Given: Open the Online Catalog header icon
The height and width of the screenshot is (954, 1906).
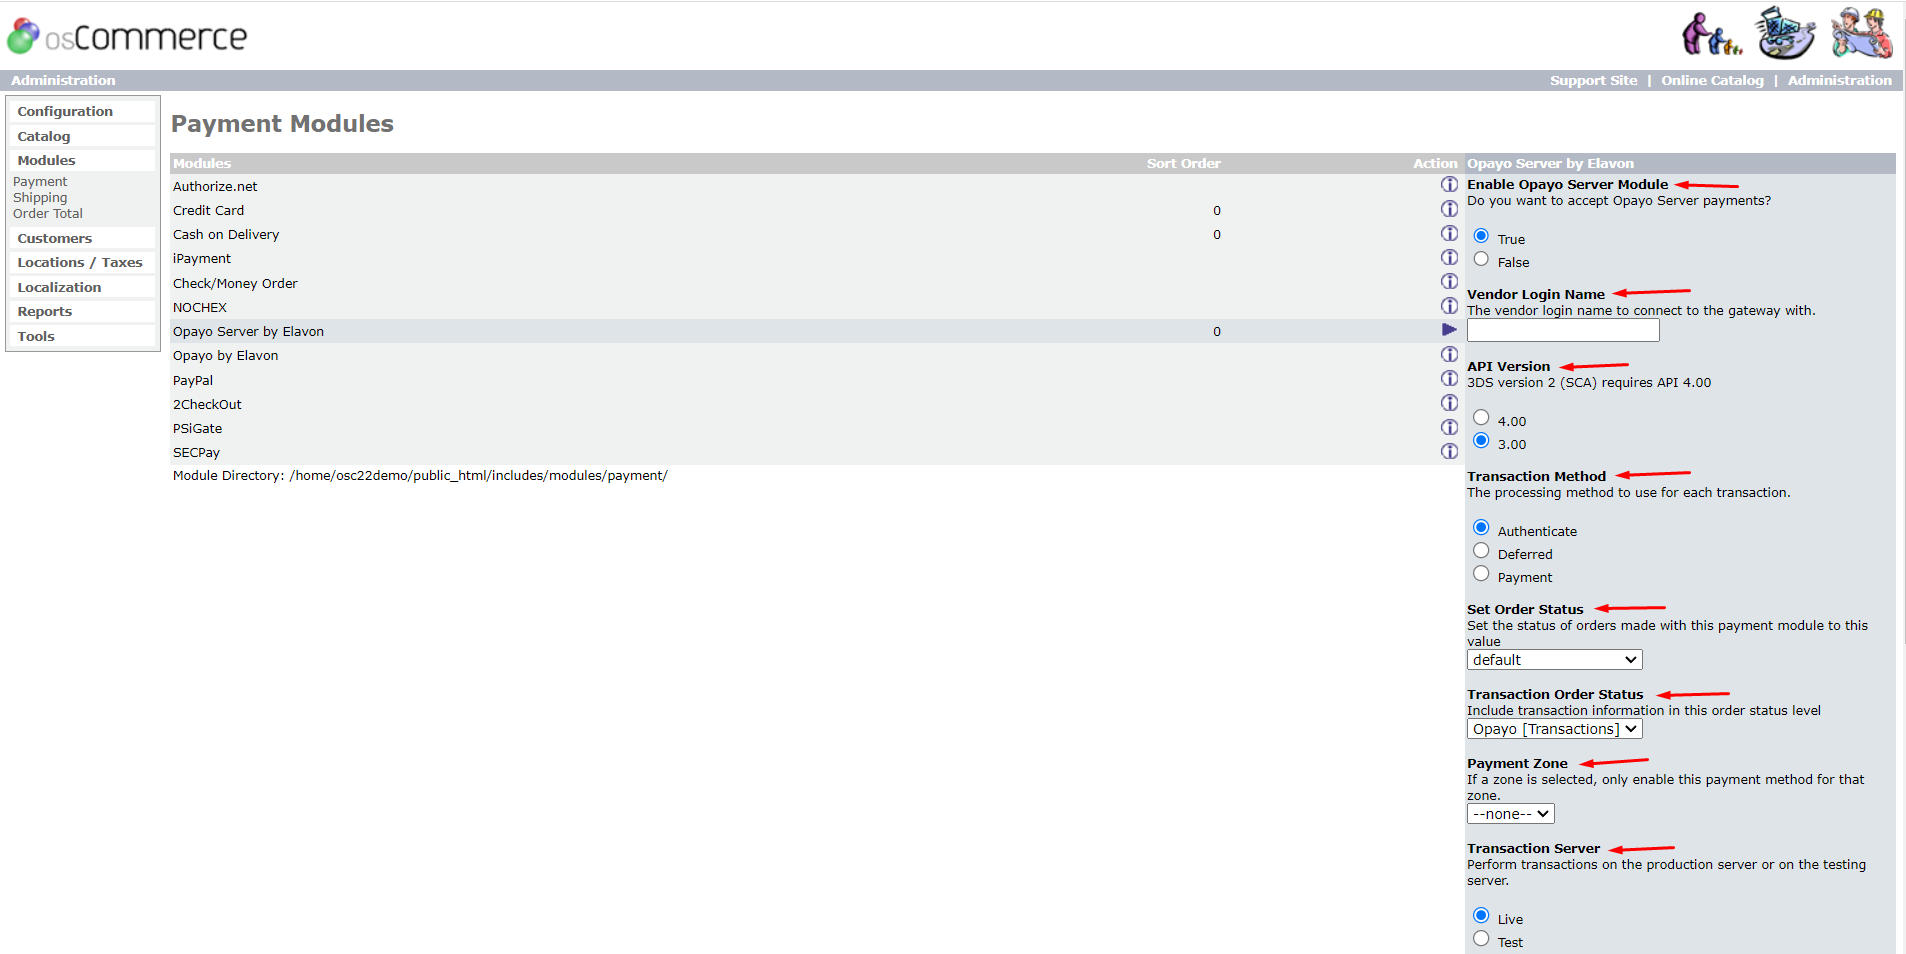Looking at the screenshot, I should click(1787, 33).
